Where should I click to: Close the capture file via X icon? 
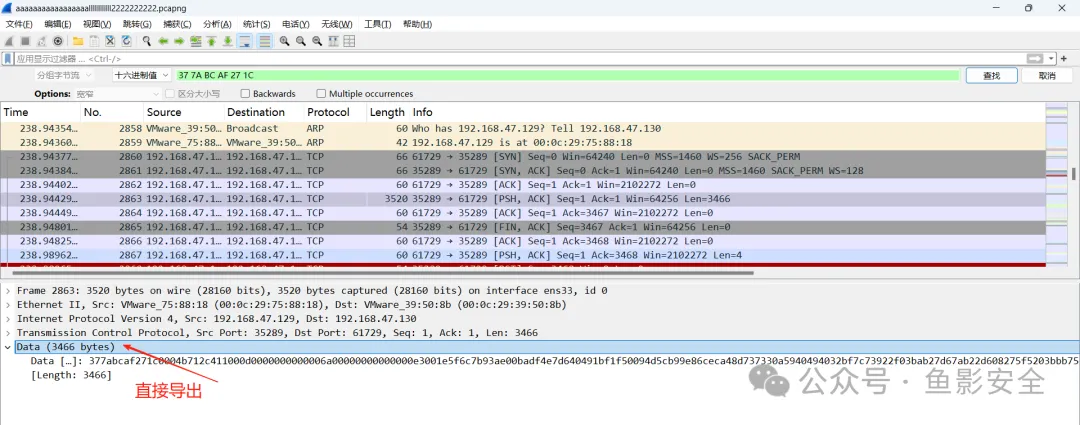click(110, 41)
